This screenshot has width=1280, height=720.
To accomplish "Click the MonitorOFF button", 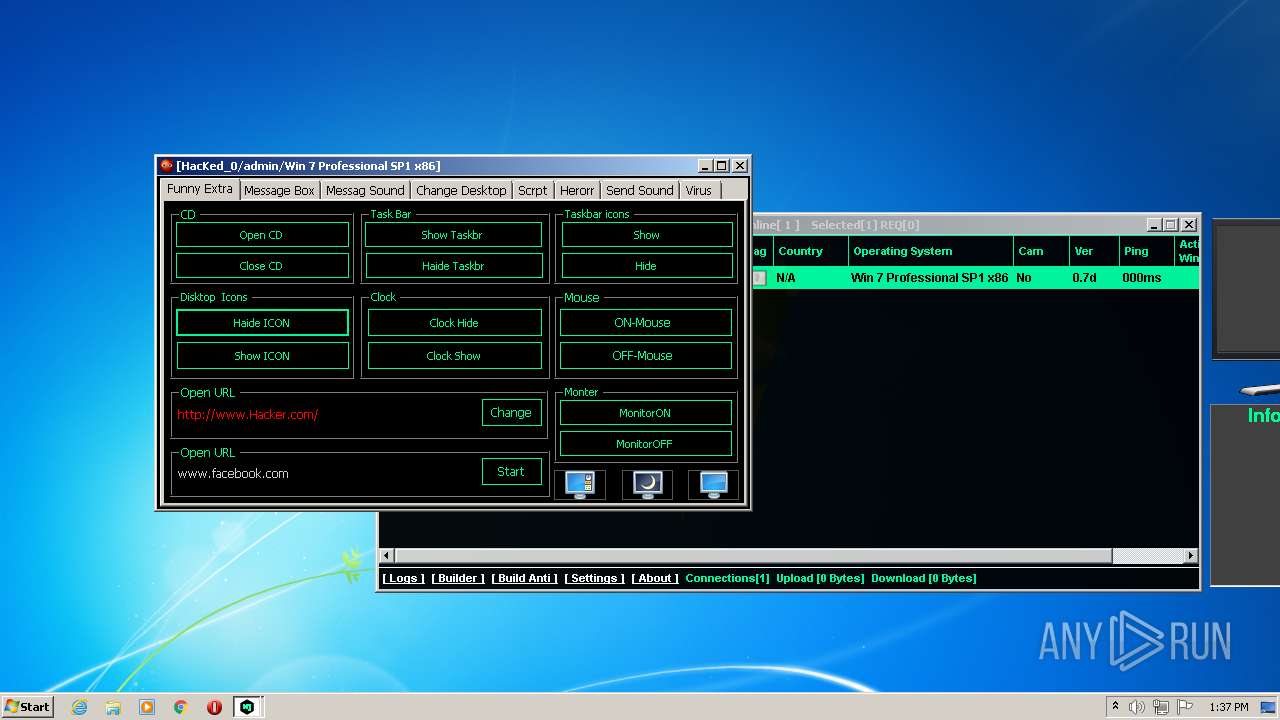I will click(646, 444).
